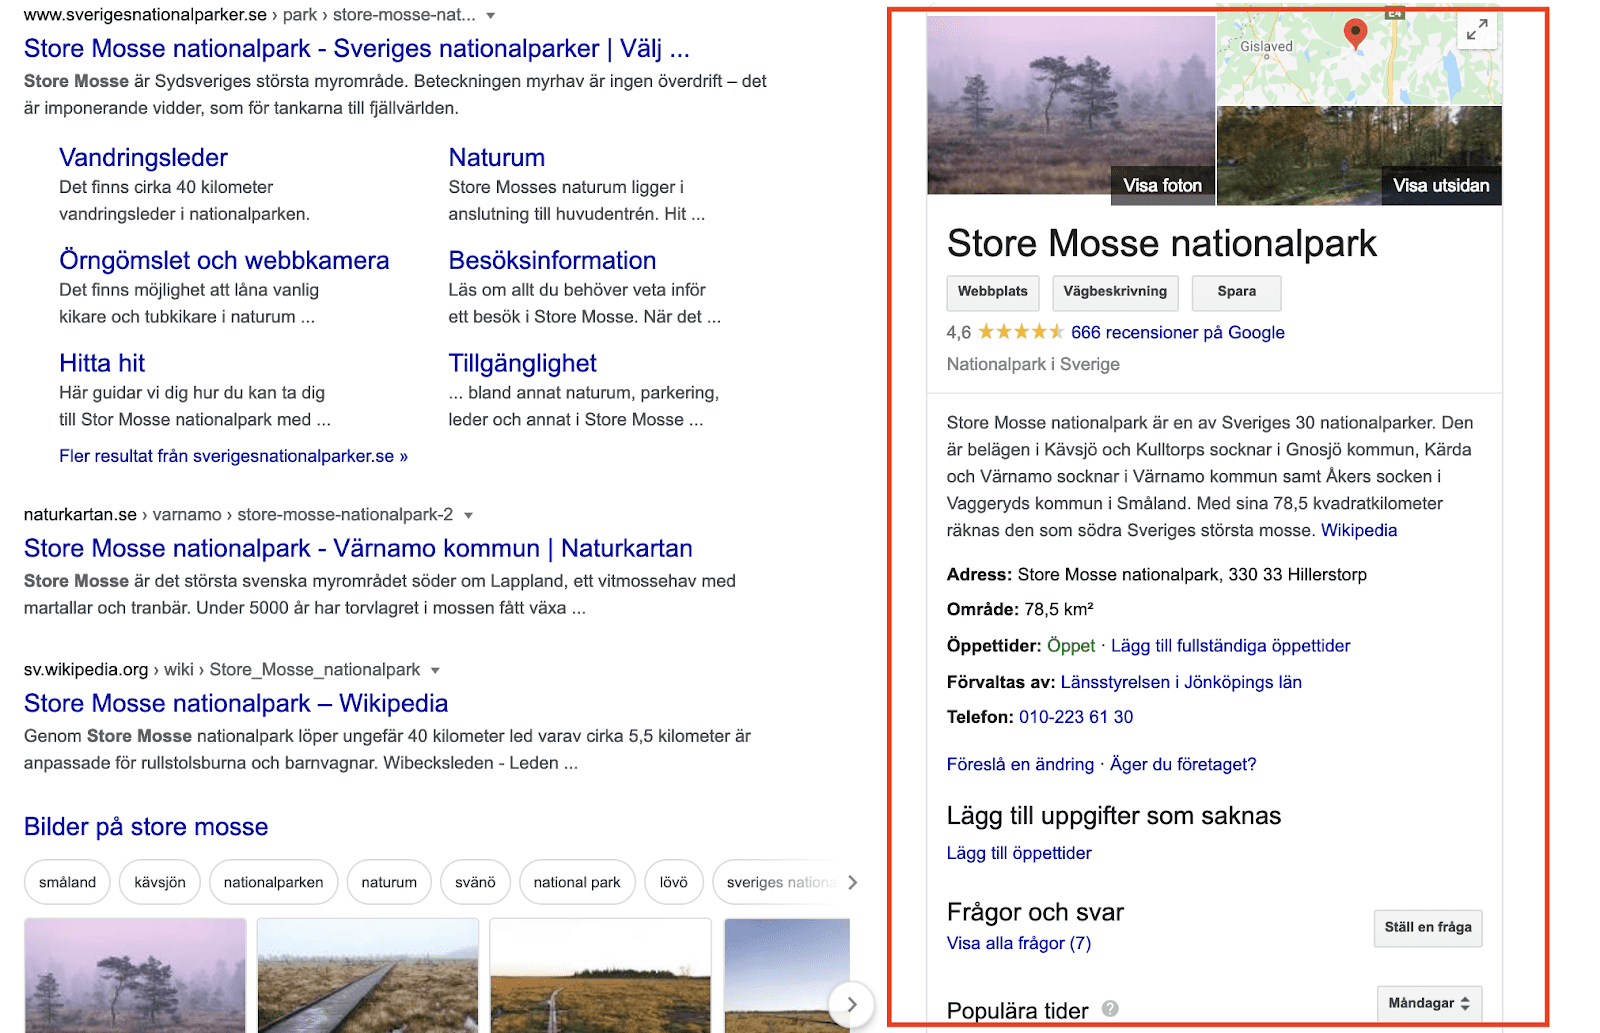Open Store Mosse nationalpark – Wikipedia result

236,703
